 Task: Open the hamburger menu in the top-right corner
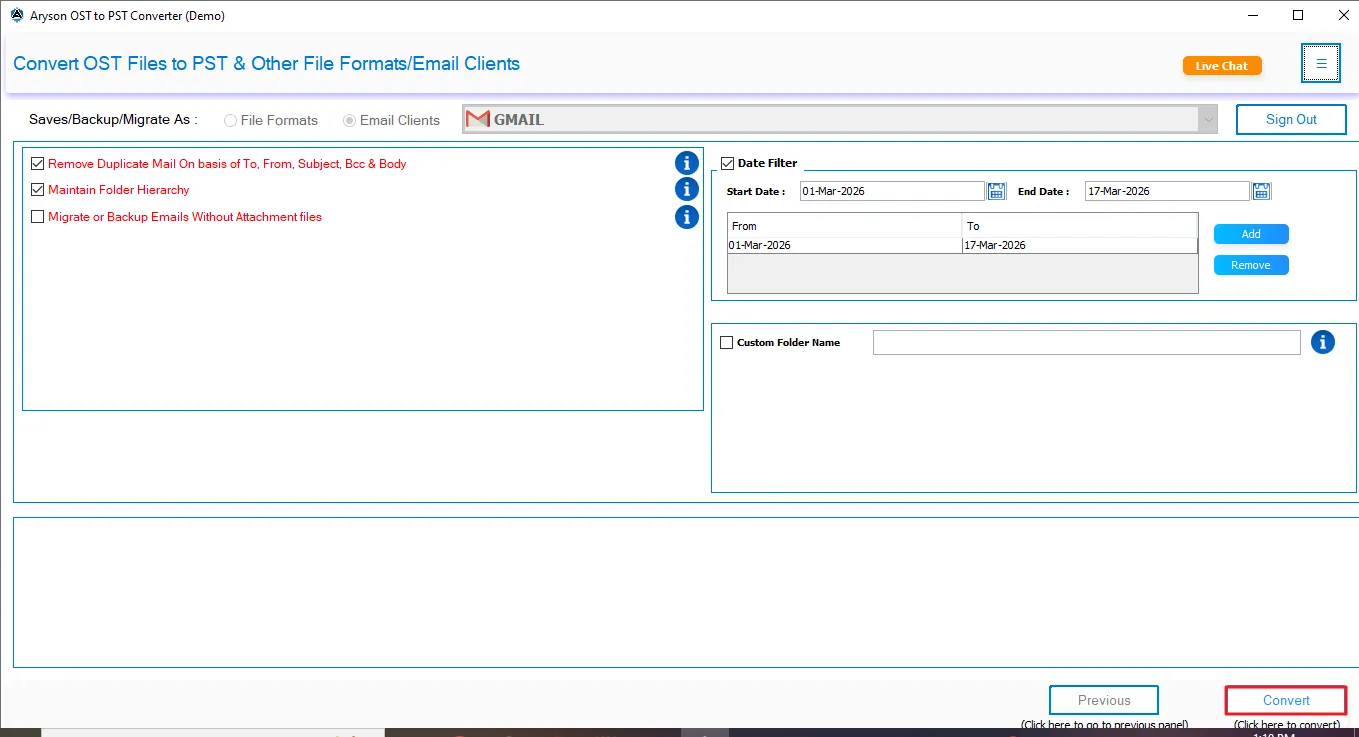[1321, 62]
